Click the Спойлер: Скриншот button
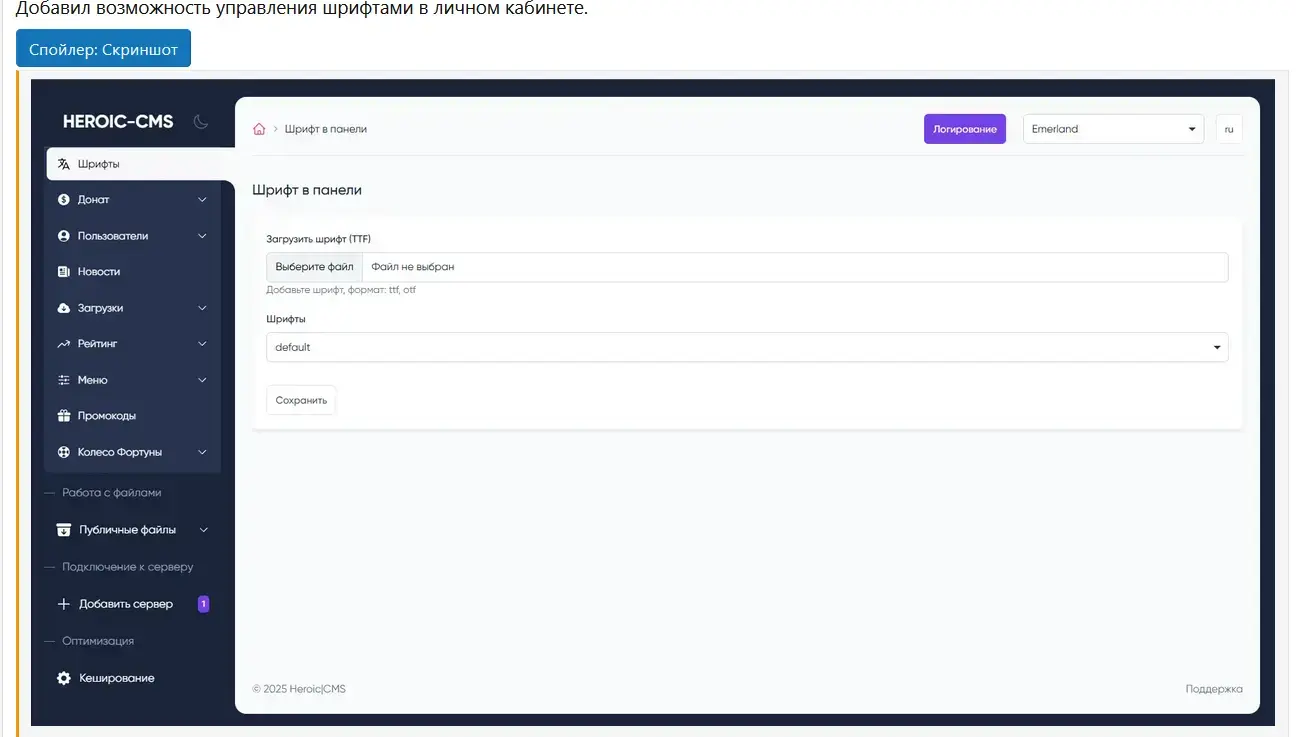 (x=103, y=49)
